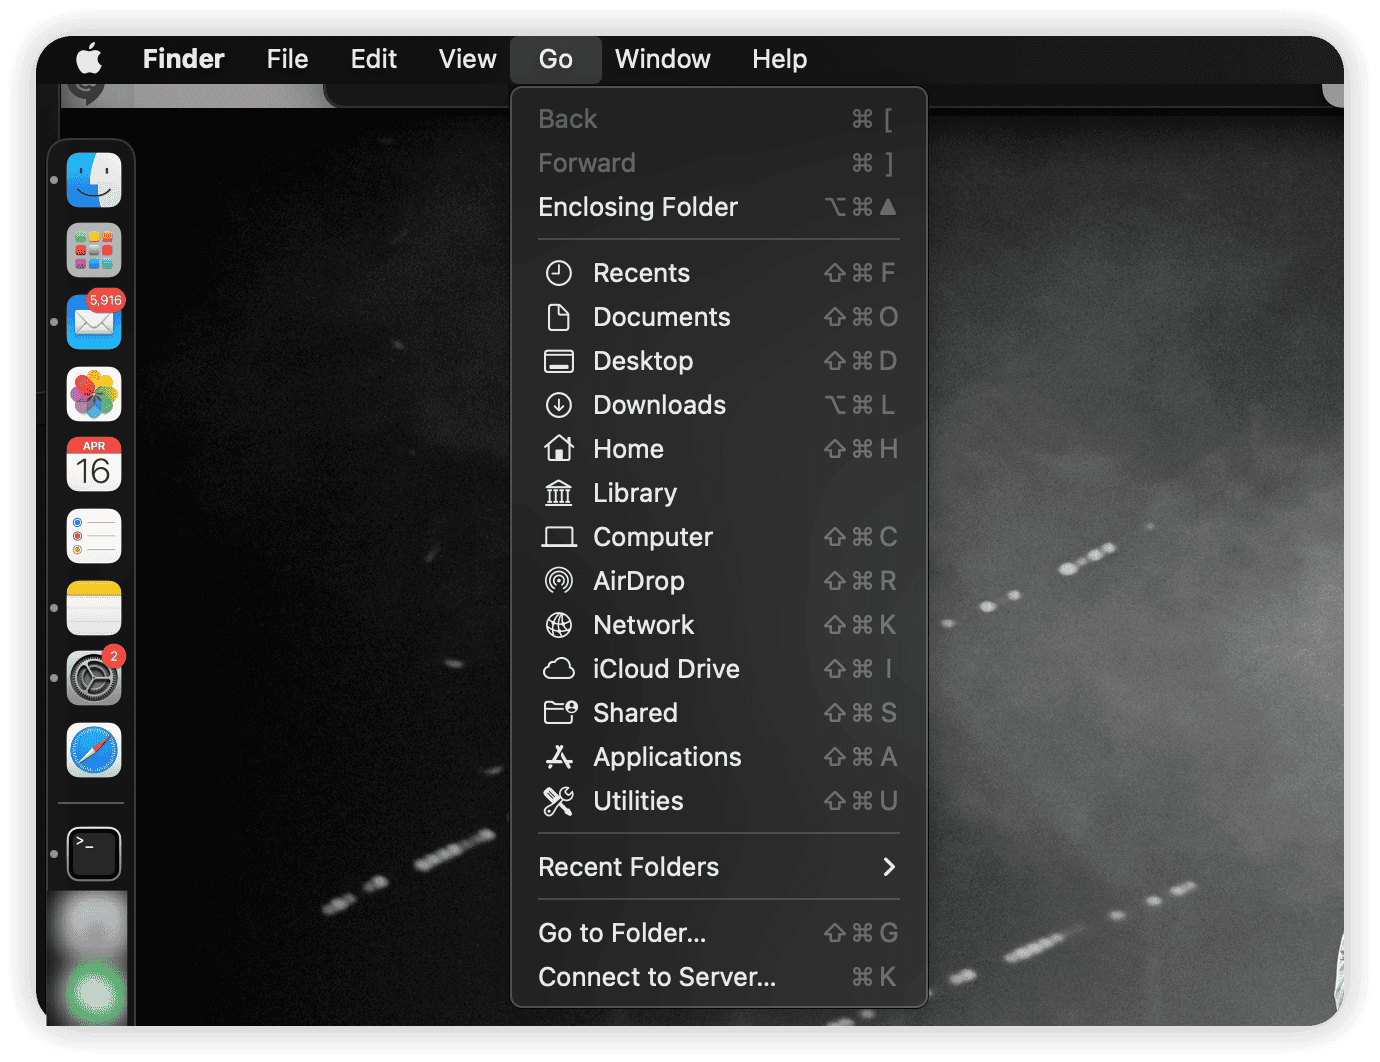
Task: Launch Safari from the Dock
Action: click(94, 750)
